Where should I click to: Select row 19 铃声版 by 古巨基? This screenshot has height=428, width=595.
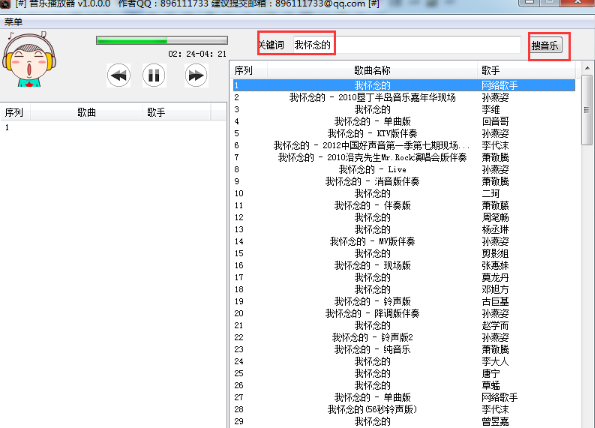[404, 302]
